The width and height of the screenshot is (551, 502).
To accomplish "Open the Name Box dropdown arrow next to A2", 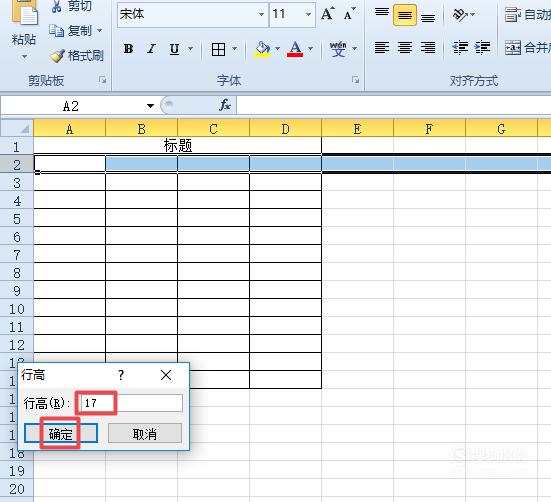I will tap(150, 106).
